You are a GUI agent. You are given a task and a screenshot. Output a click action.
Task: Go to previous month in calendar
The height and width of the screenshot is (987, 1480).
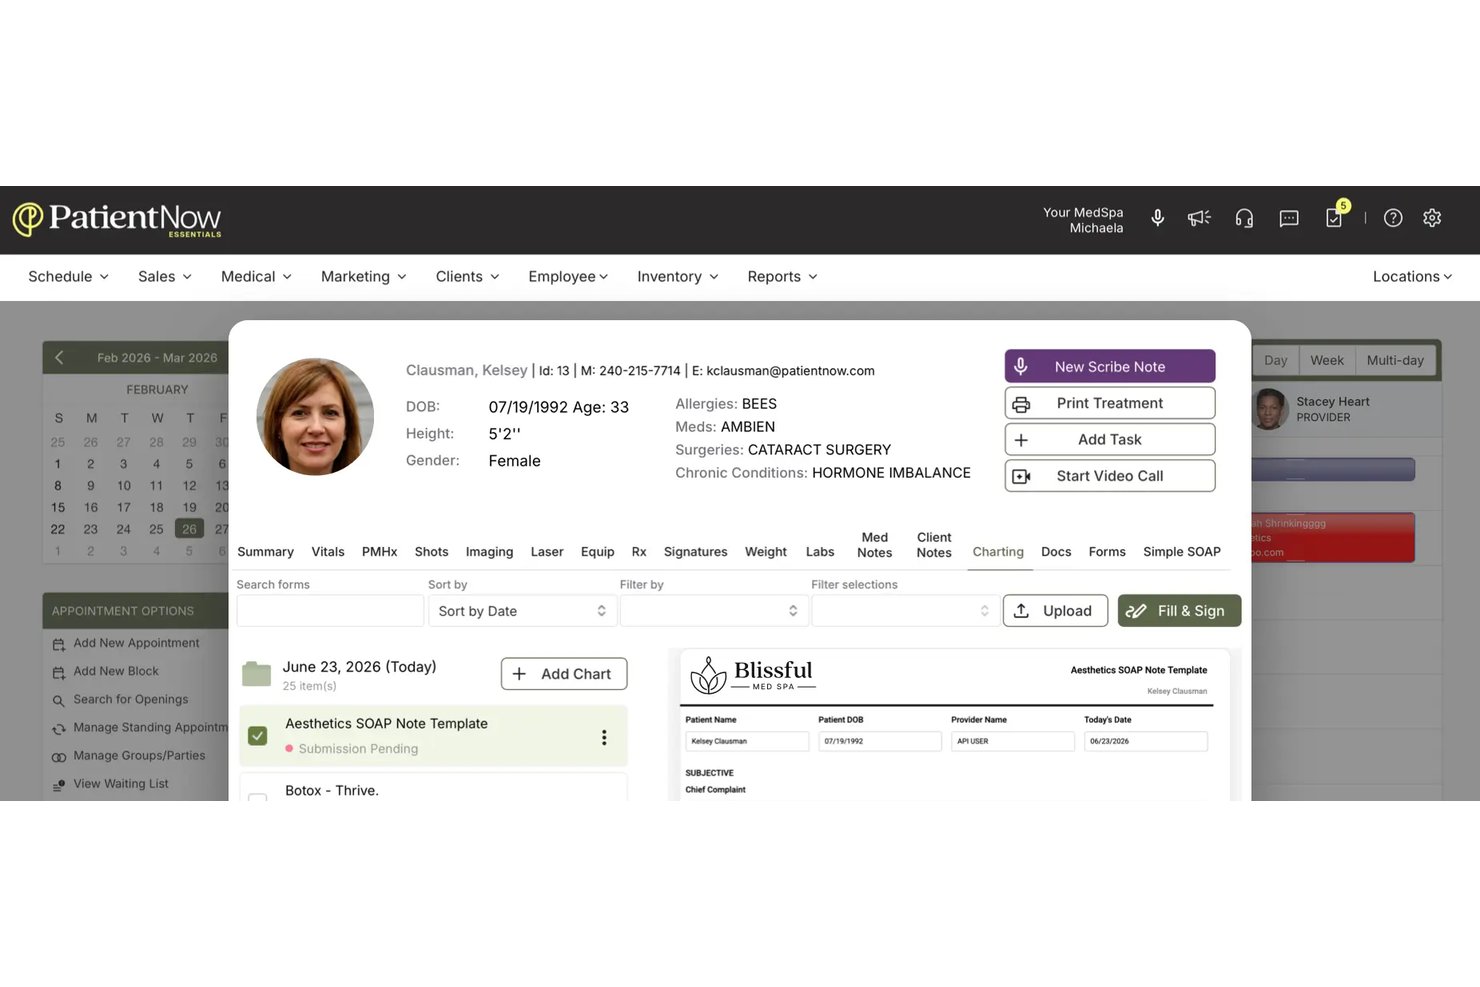59,357
